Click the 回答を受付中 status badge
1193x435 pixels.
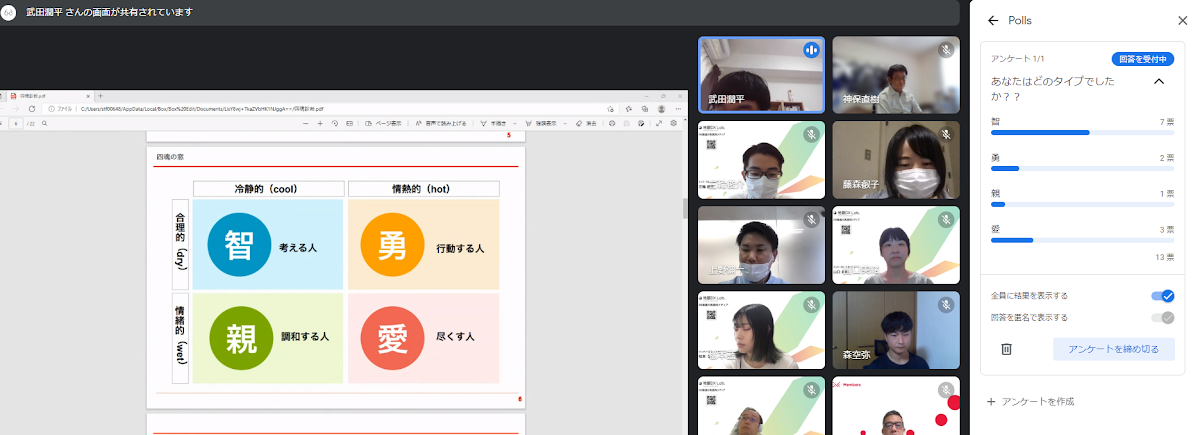tap(1143, 59)
